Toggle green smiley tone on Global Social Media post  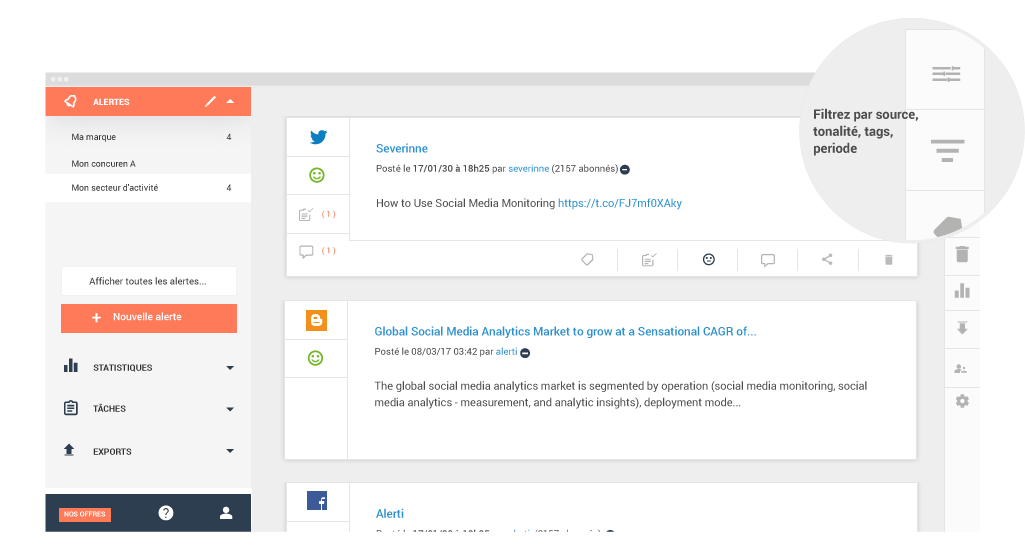pos(316,358)
